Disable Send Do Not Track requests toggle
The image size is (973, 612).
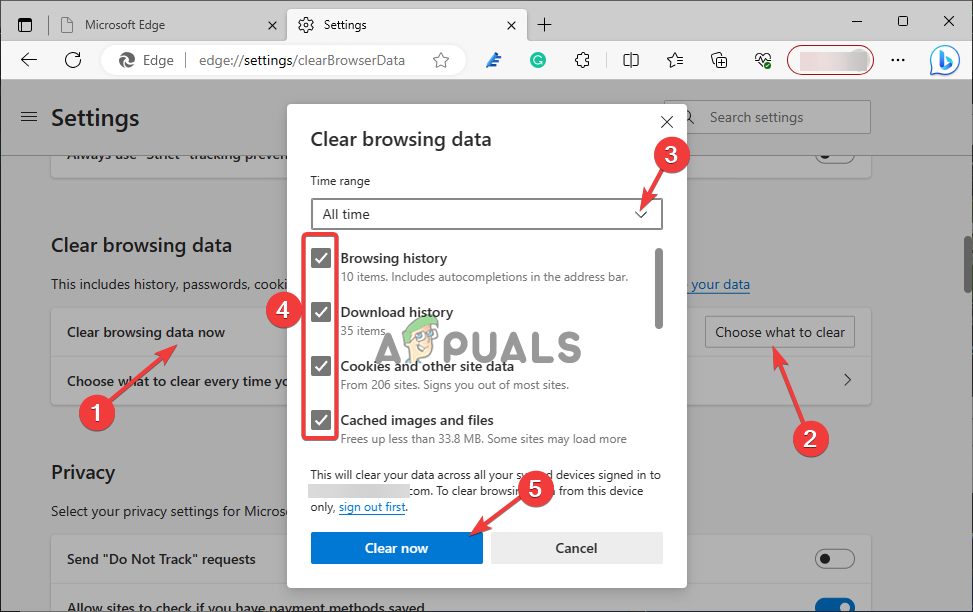[835, 559]
